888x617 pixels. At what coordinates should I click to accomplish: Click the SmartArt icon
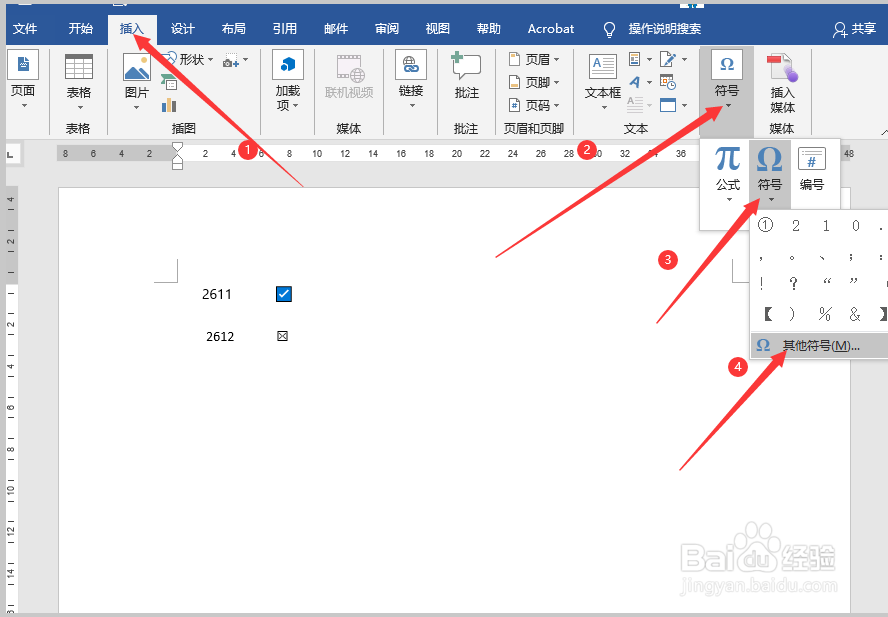[x=169, y=82]
